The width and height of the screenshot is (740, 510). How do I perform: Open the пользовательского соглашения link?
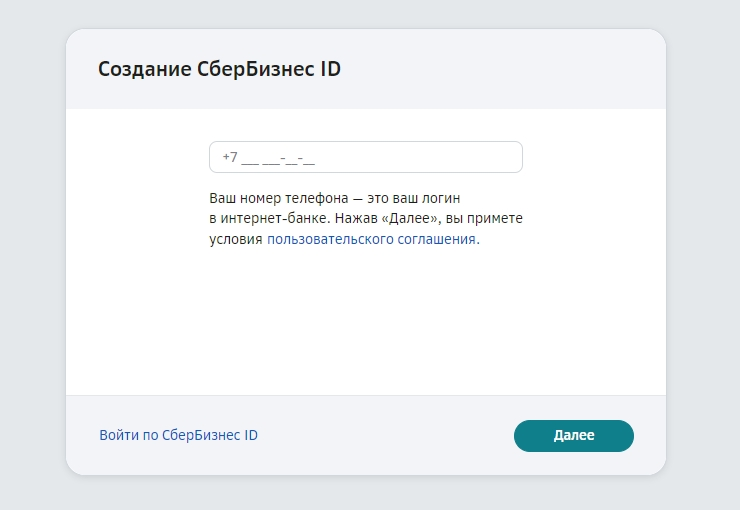pyautogui.click(x=372, y=240)
